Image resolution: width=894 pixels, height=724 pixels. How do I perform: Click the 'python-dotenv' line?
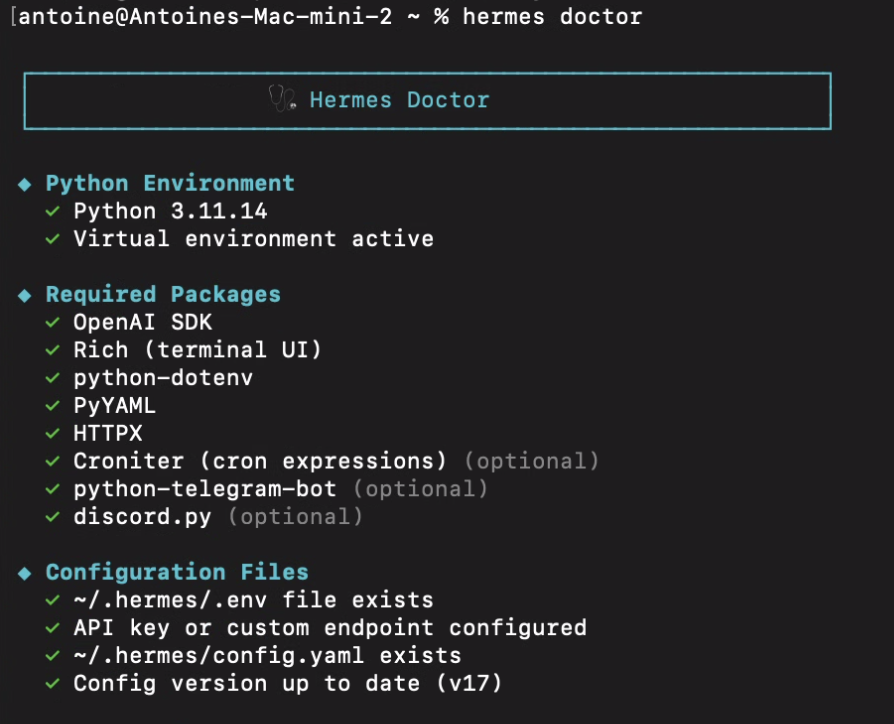point(163,379)
